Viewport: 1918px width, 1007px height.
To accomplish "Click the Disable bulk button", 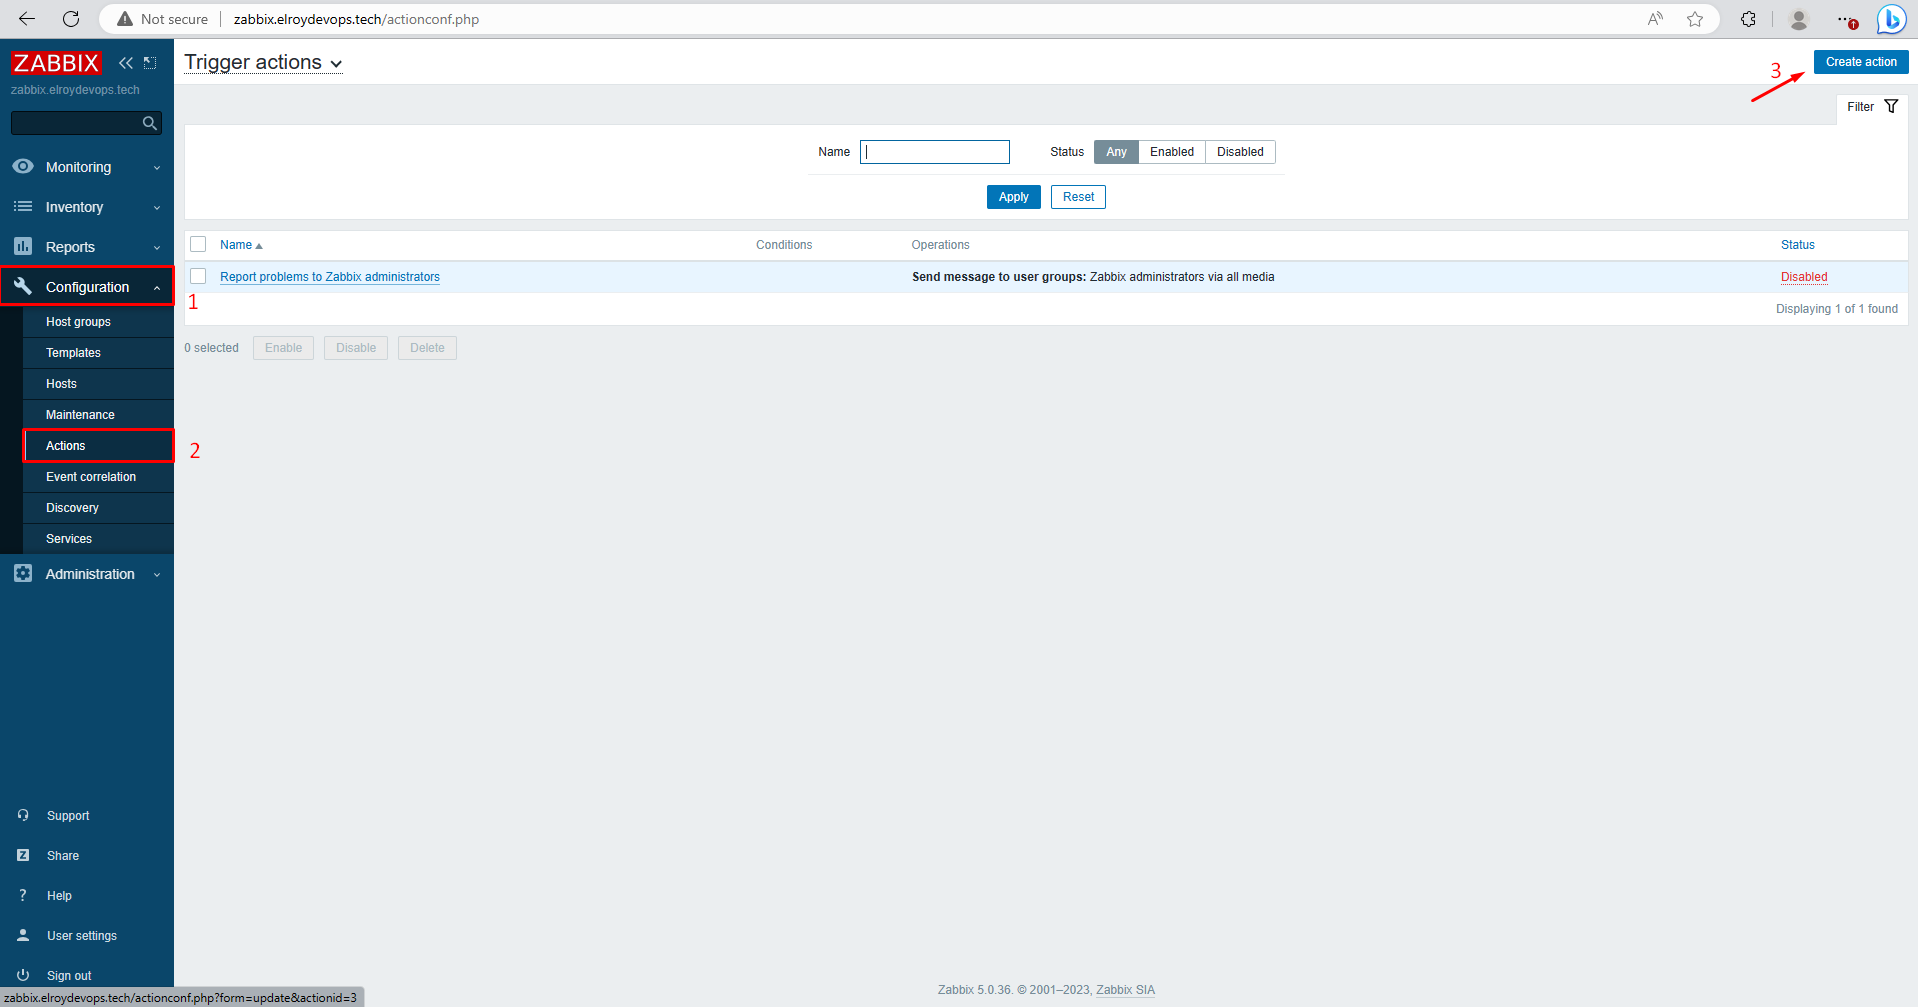I will [356, 348].
